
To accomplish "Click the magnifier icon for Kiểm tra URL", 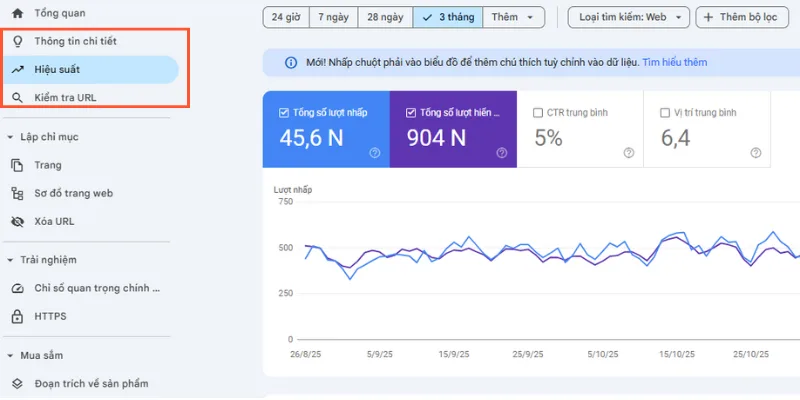I will 17,98.
